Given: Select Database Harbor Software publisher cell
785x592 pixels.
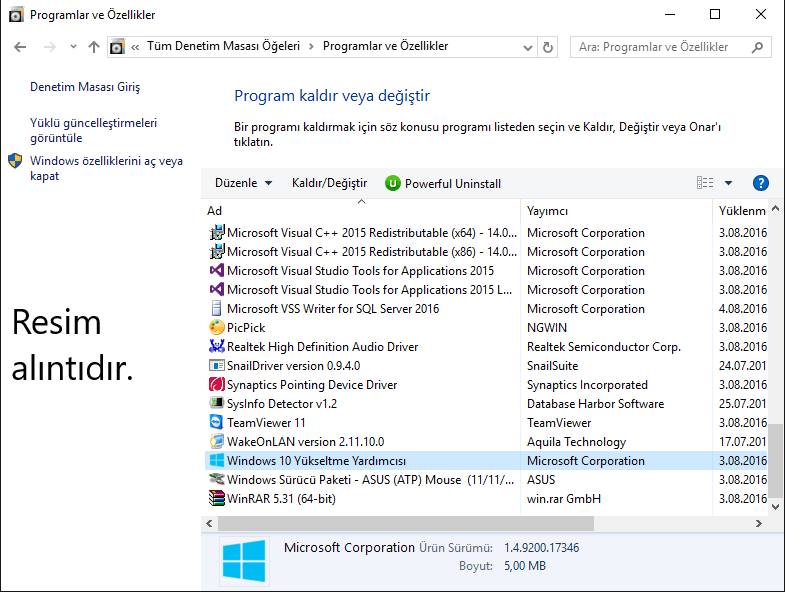Looking at the screenshot, I should coord(595,404).
